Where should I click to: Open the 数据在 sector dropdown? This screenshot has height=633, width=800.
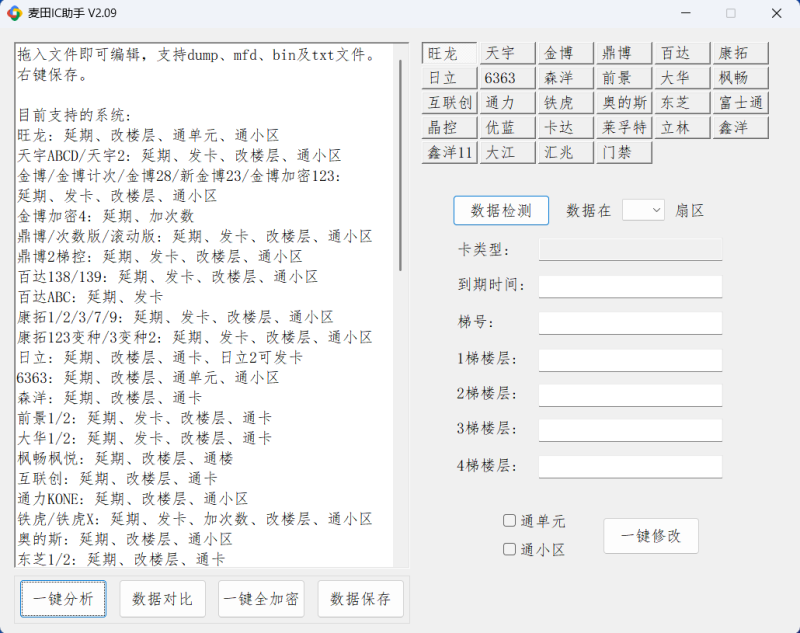click(643, 211)
